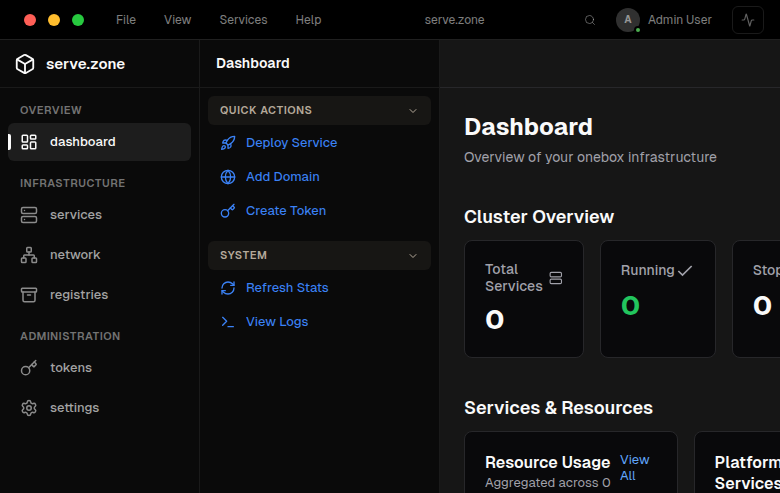Click the terminal prompt icon for View Logs

(x=228, y=322)
